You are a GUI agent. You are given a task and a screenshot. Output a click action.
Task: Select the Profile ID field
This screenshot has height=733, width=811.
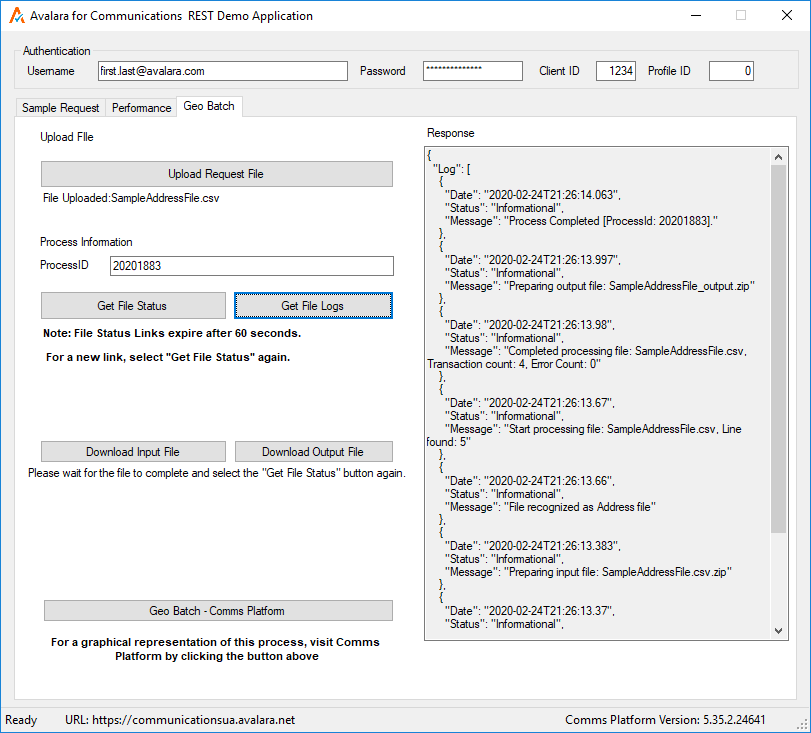click(731, 71)
